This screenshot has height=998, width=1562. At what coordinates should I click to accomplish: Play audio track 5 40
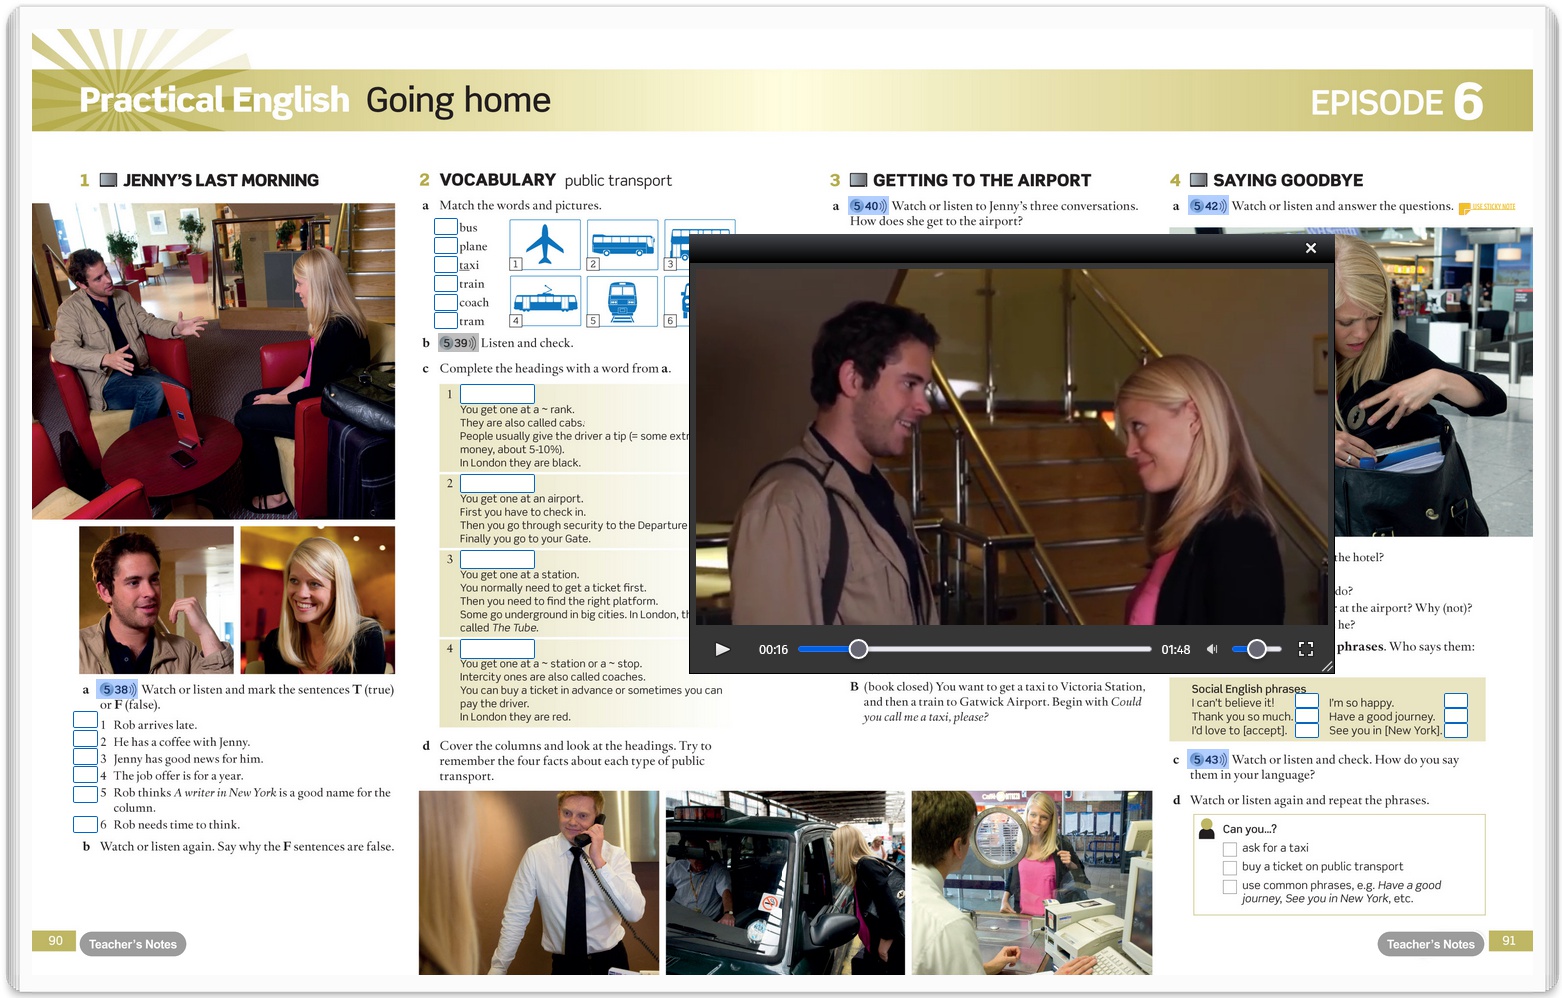[868, 206]
